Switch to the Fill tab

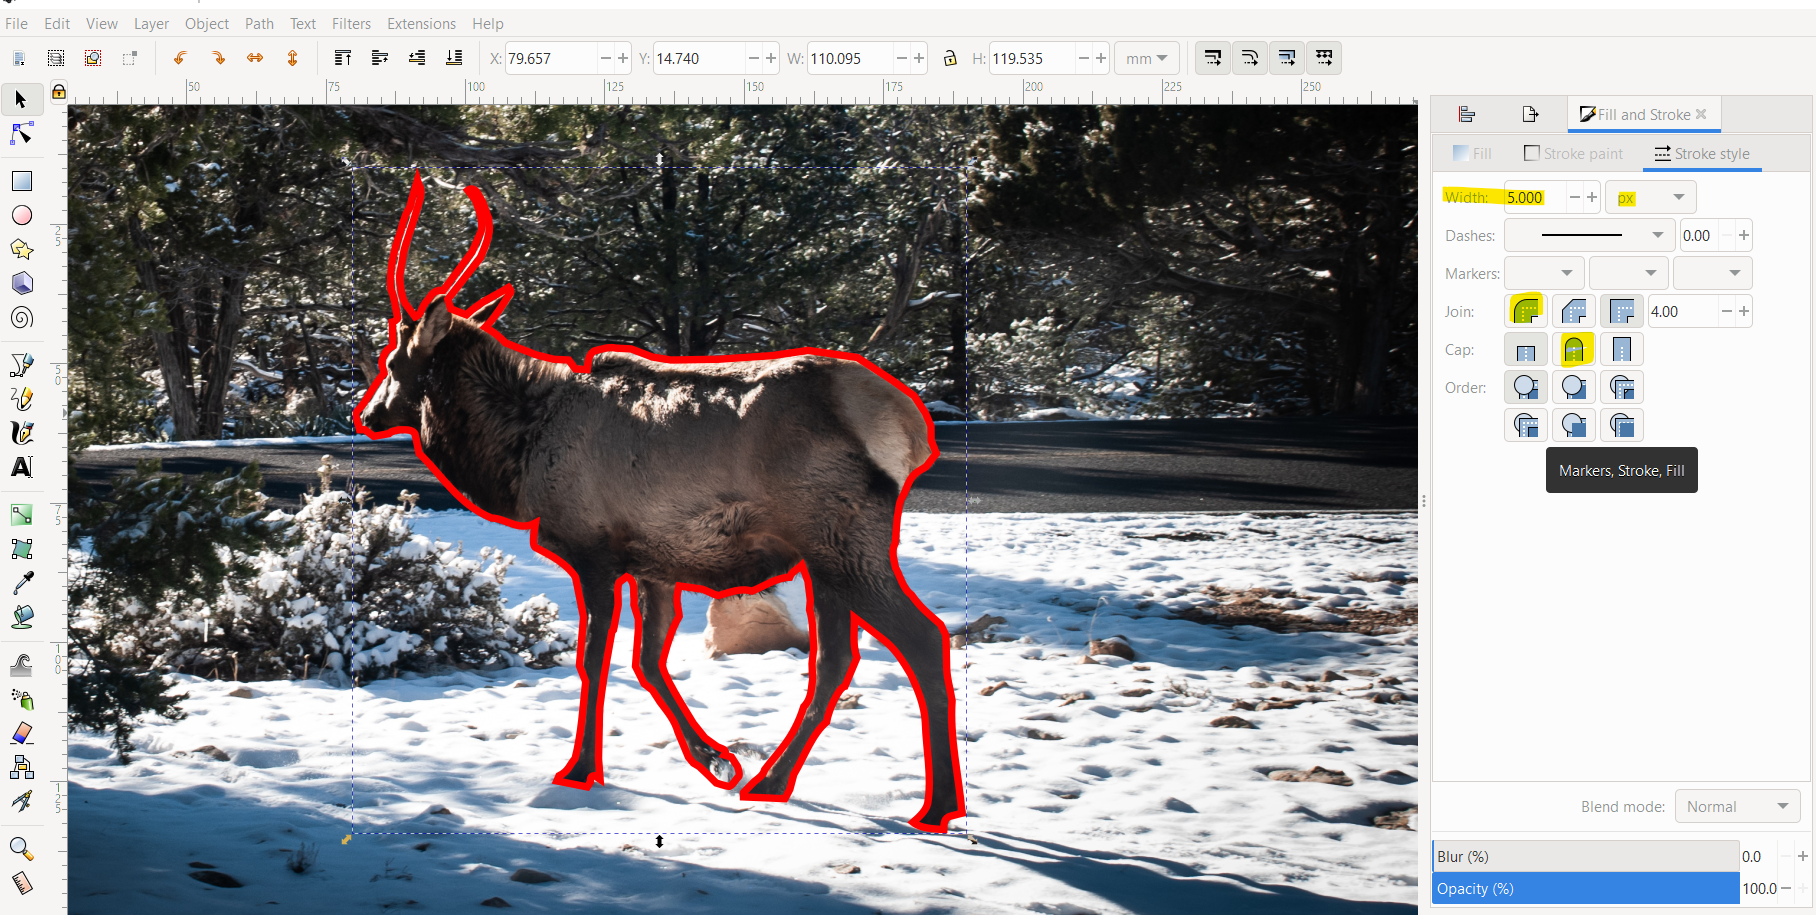(1472, 153)
